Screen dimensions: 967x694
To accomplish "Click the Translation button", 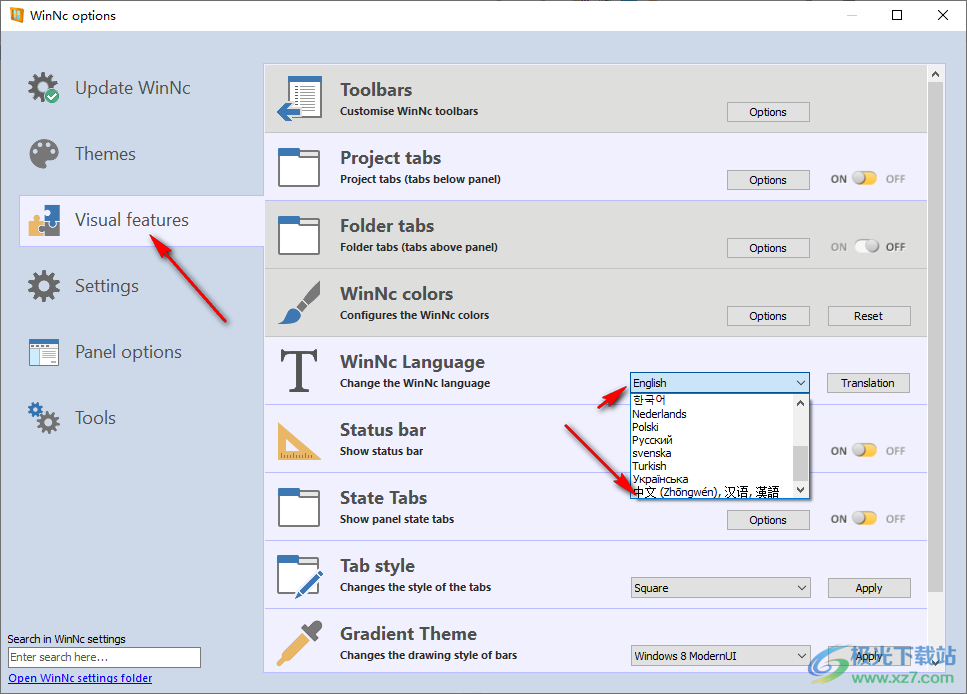I will 868,383.
